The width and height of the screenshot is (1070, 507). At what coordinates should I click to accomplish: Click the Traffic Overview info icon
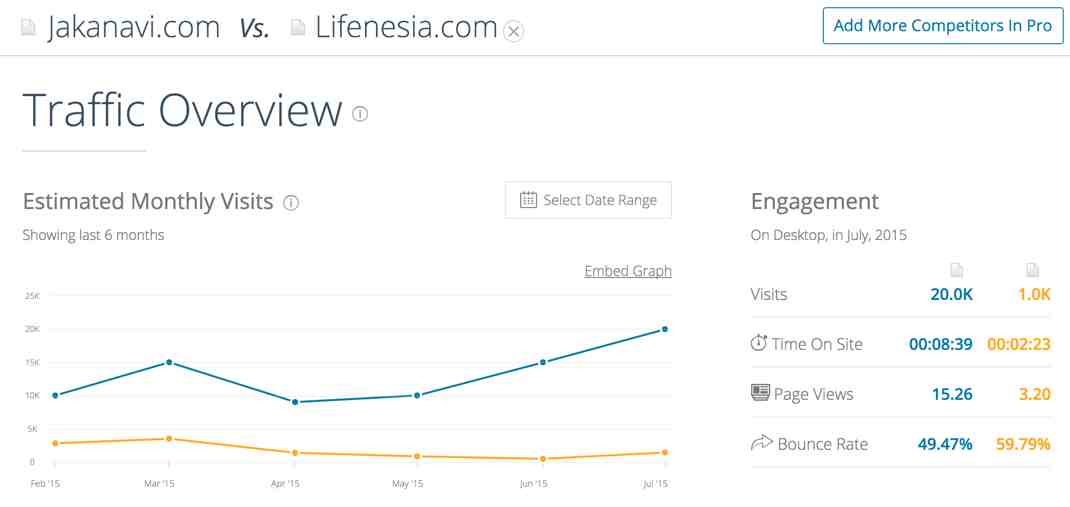tap(360, 114)
